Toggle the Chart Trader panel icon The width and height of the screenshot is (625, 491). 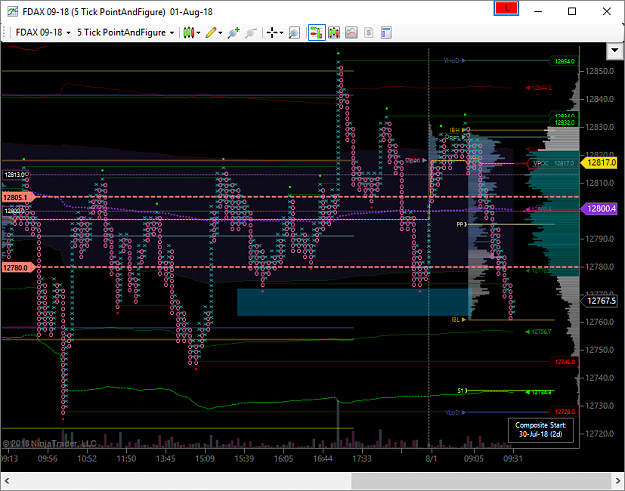click(317, 33)
